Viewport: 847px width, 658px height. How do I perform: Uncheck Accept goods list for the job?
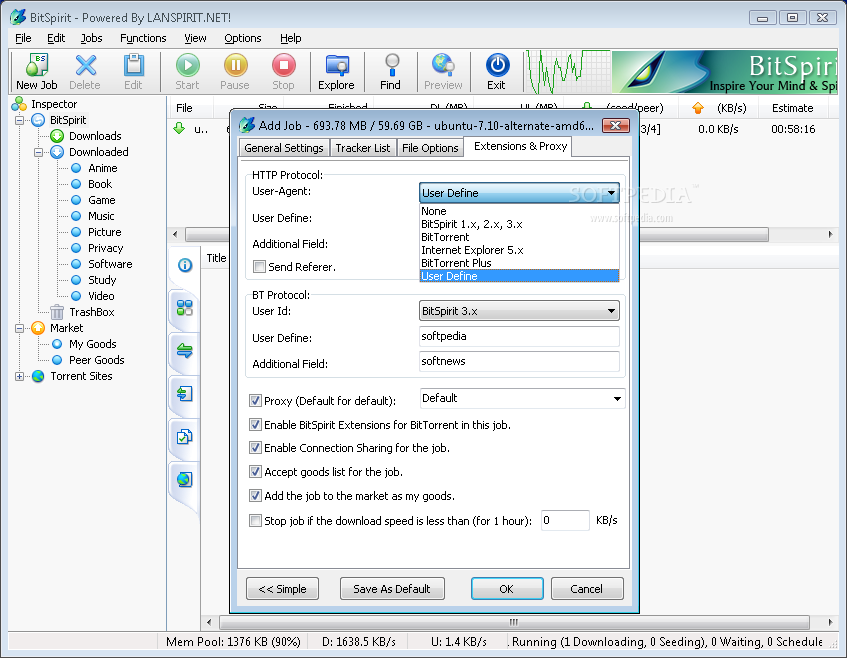point(255,472)
